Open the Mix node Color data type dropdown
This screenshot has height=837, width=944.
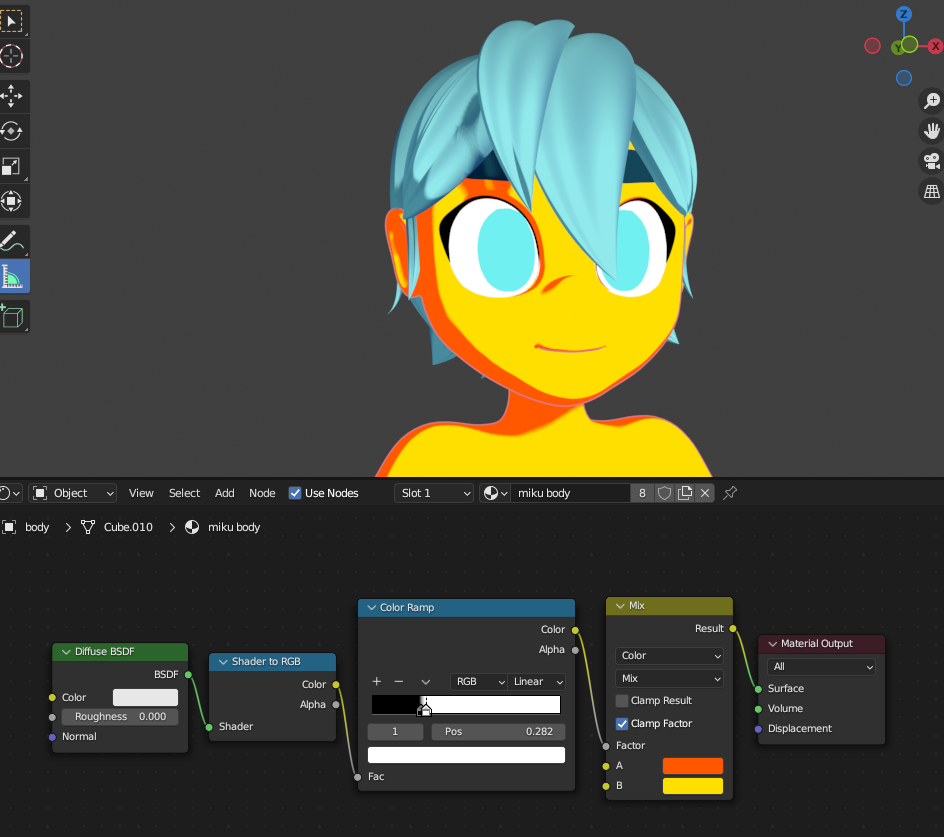click(669, 656)
